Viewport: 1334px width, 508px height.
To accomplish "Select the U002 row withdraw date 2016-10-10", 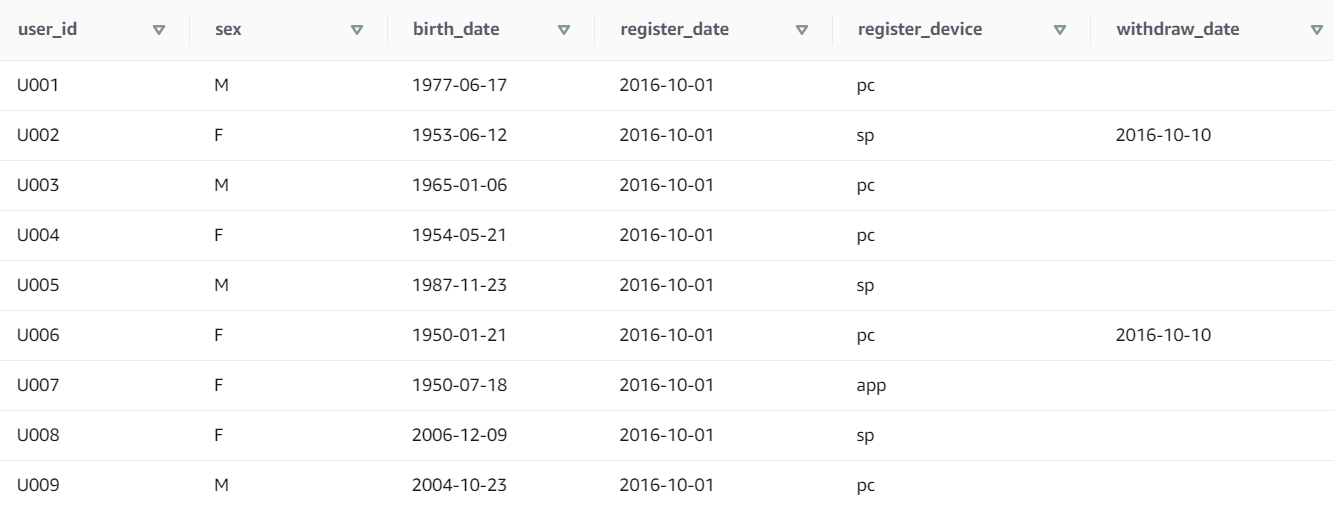I will pyautogui.click(x=1163, y=135).
